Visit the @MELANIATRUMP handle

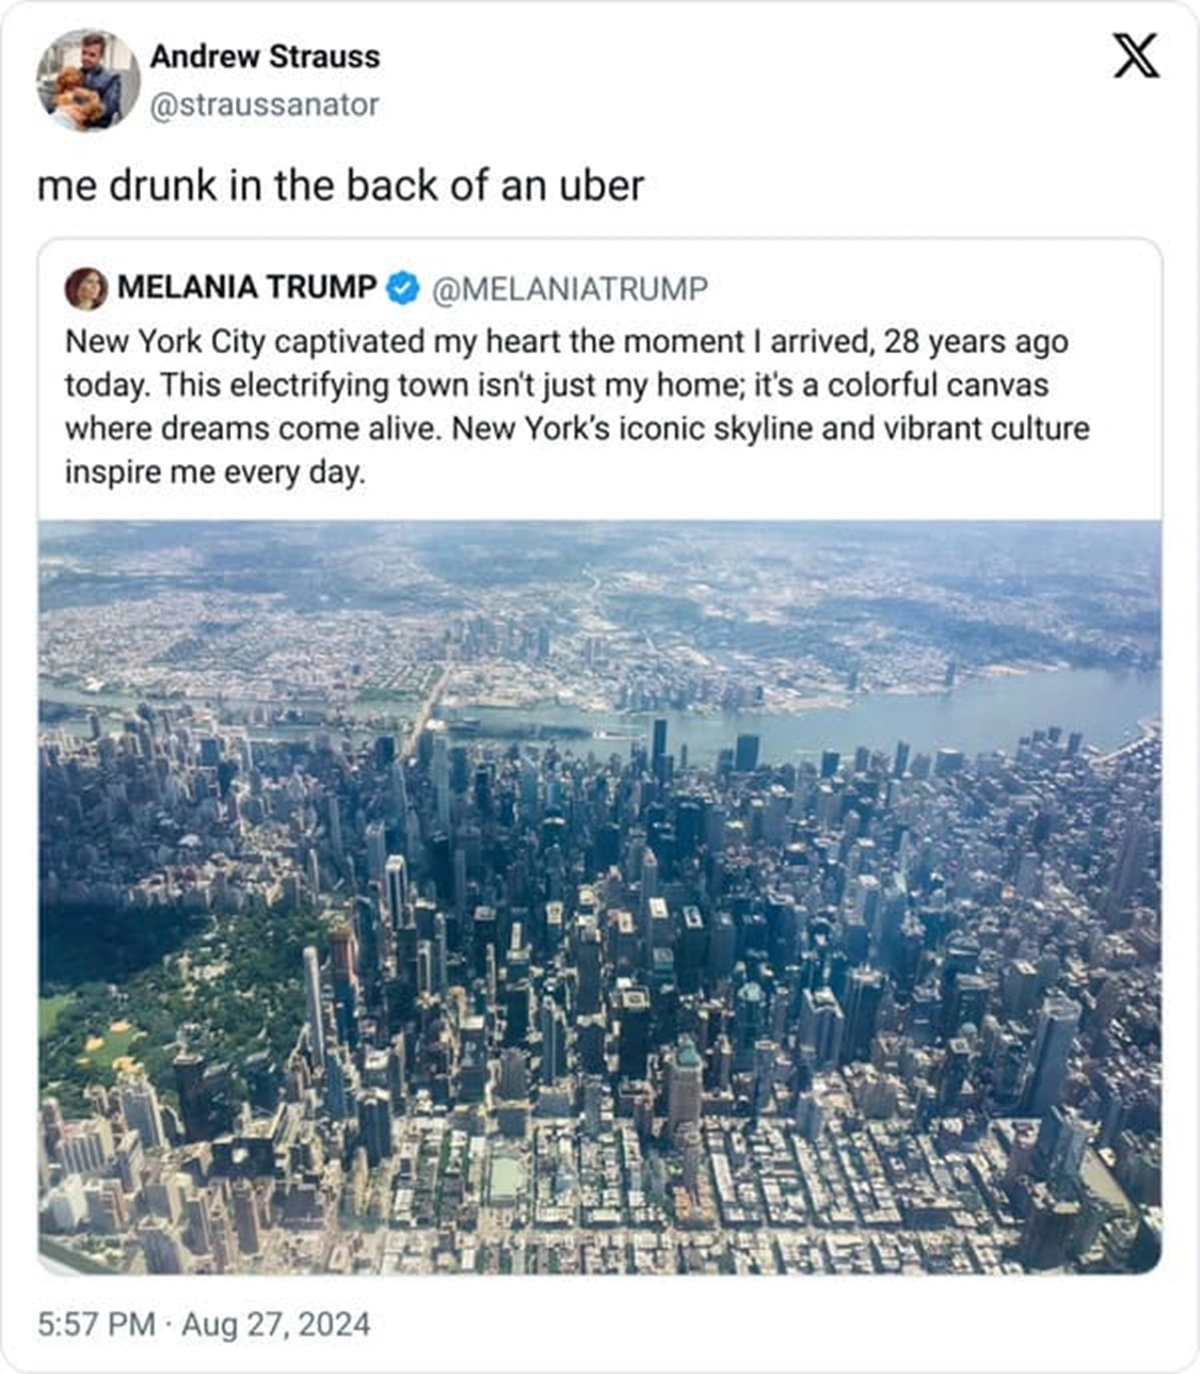pos(570,289)
